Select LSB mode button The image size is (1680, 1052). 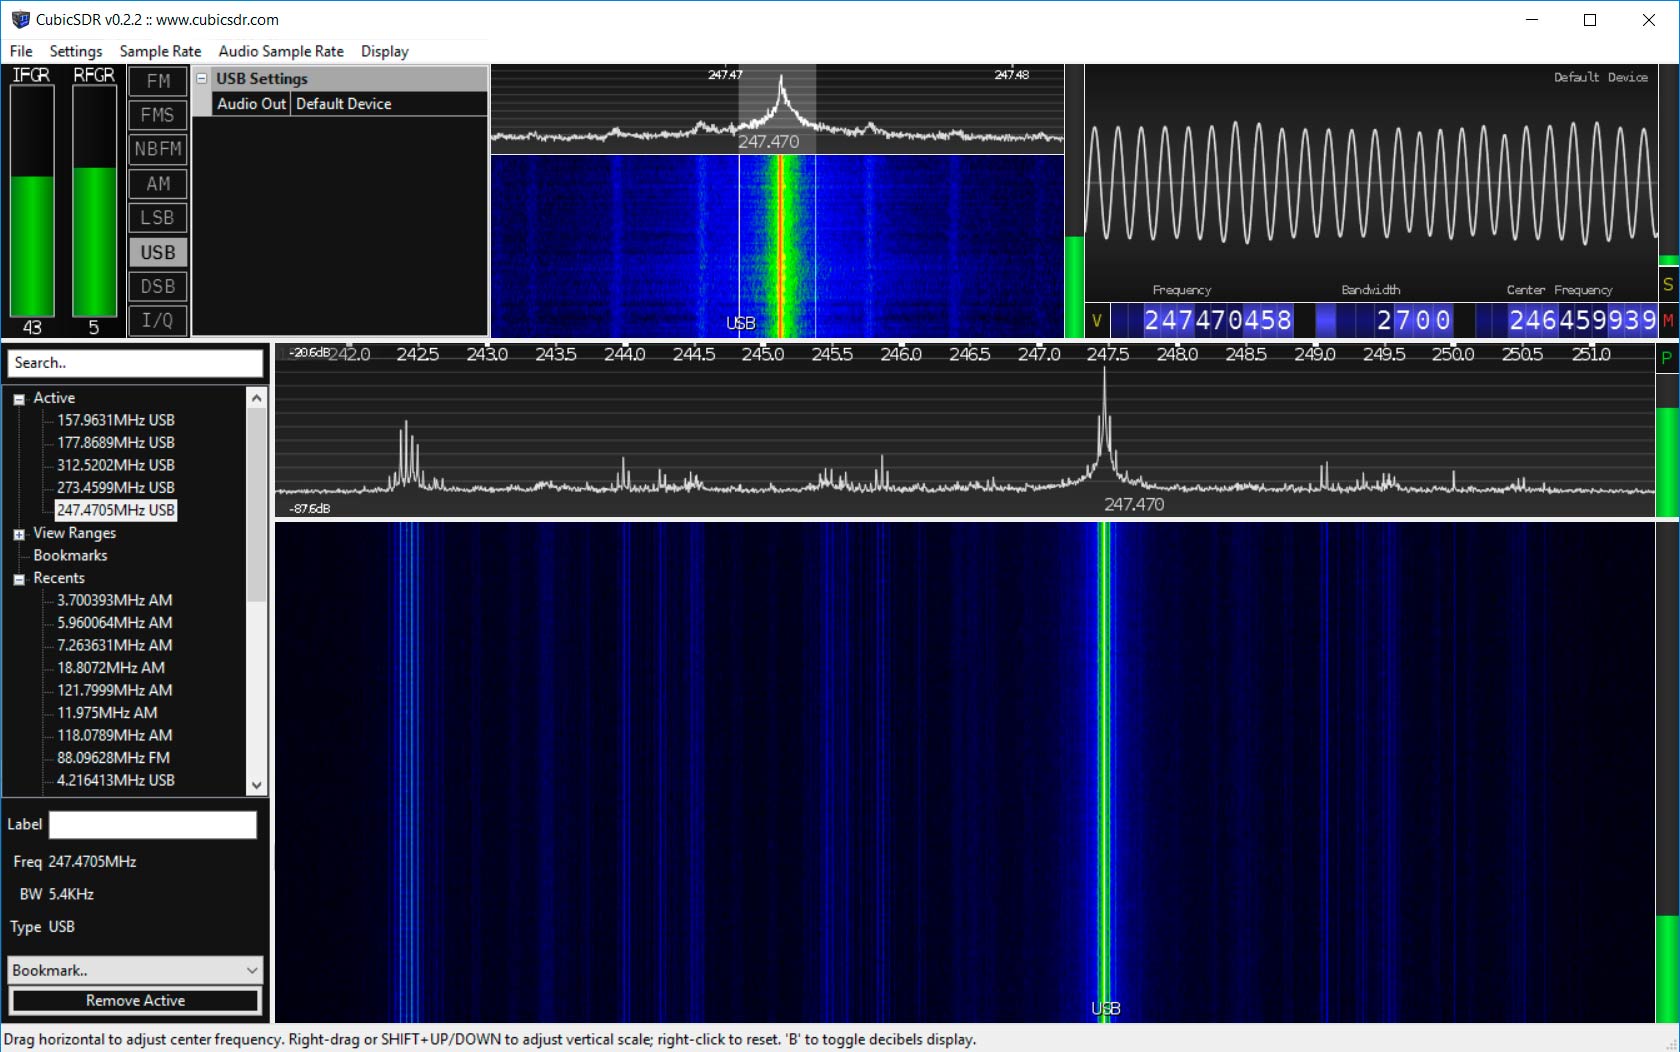pyautogui.click(x=158, y=218)
